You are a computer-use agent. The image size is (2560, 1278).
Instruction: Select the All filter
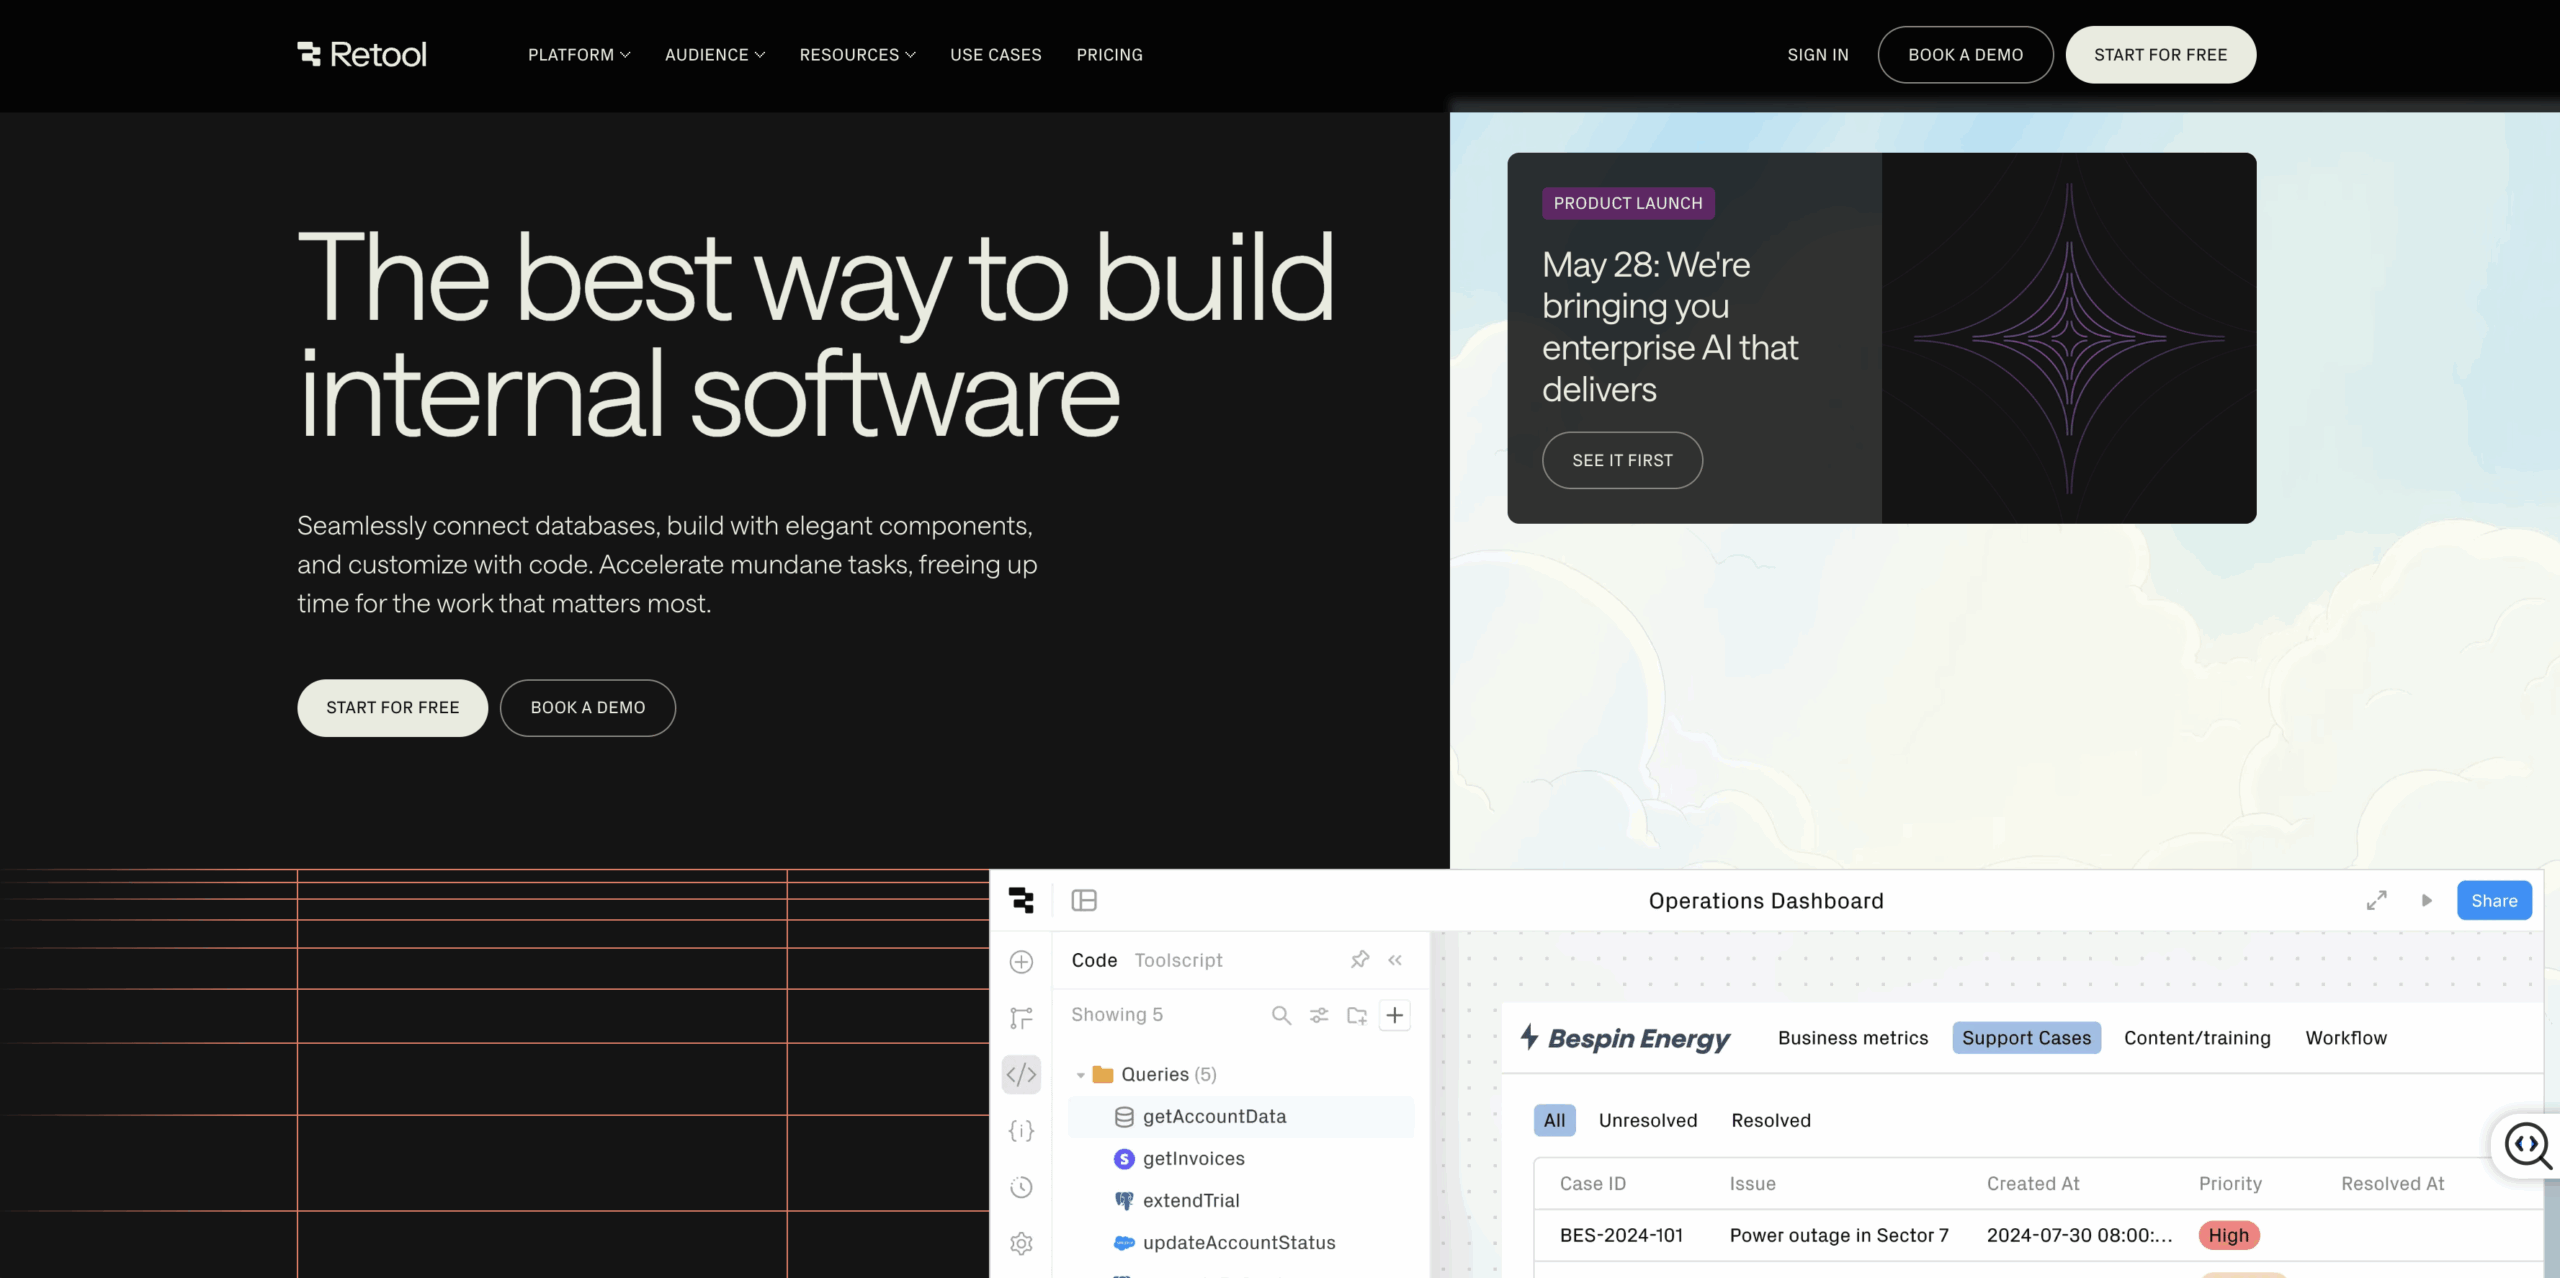(x=1554, y=1120)
